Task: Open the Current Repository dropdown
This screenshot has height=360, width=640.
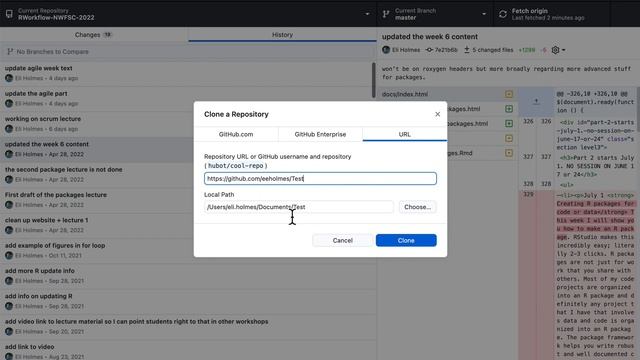Action: click(x=188, y=14)
